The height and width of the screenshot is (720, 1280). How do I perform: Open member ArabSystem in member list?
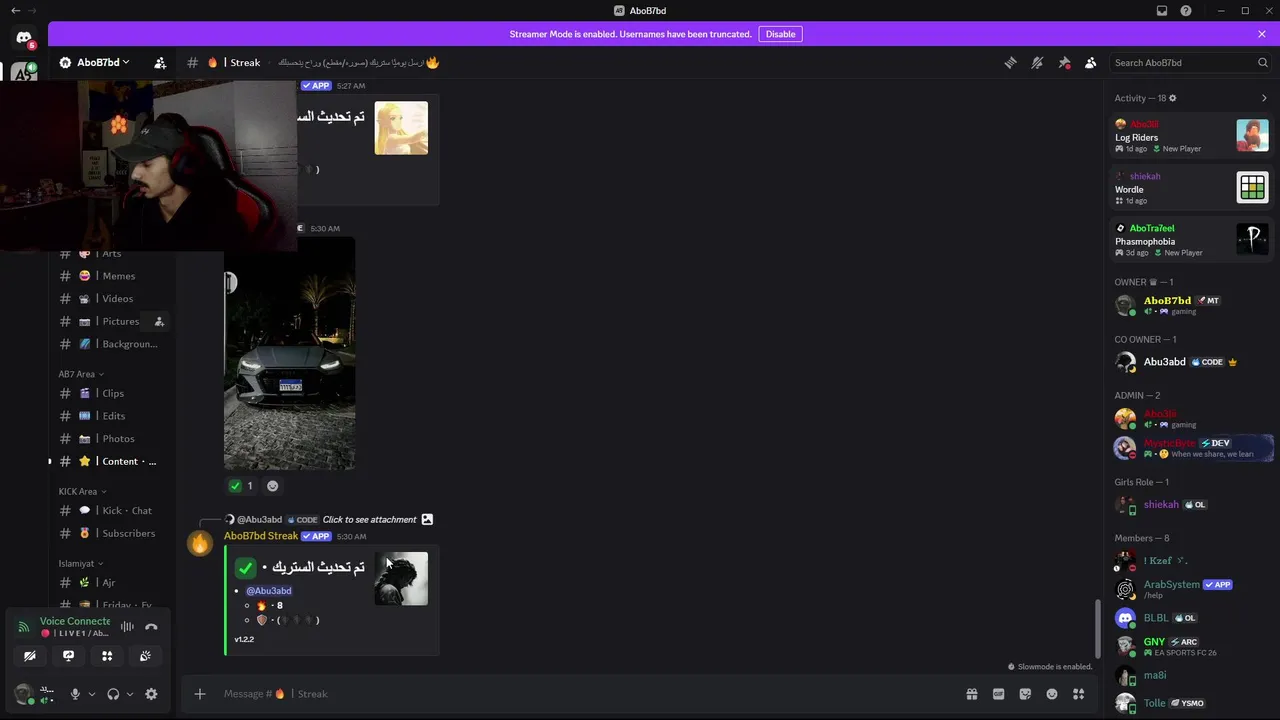pyautogui.click(x=1190, y=589)
